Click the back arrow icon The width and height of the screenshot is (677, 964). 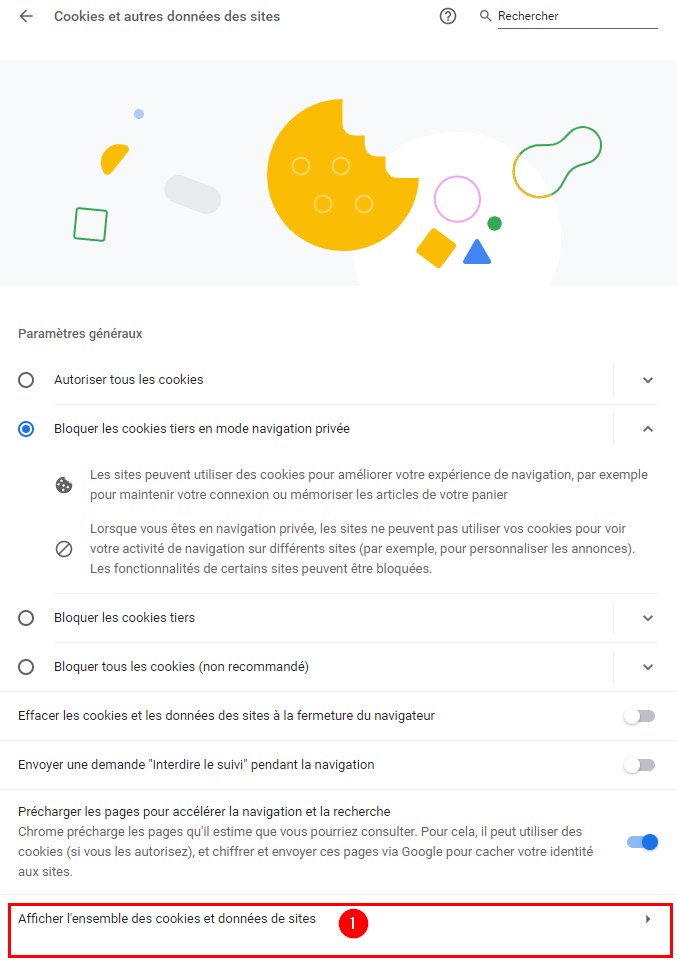(x=26, y=16)
